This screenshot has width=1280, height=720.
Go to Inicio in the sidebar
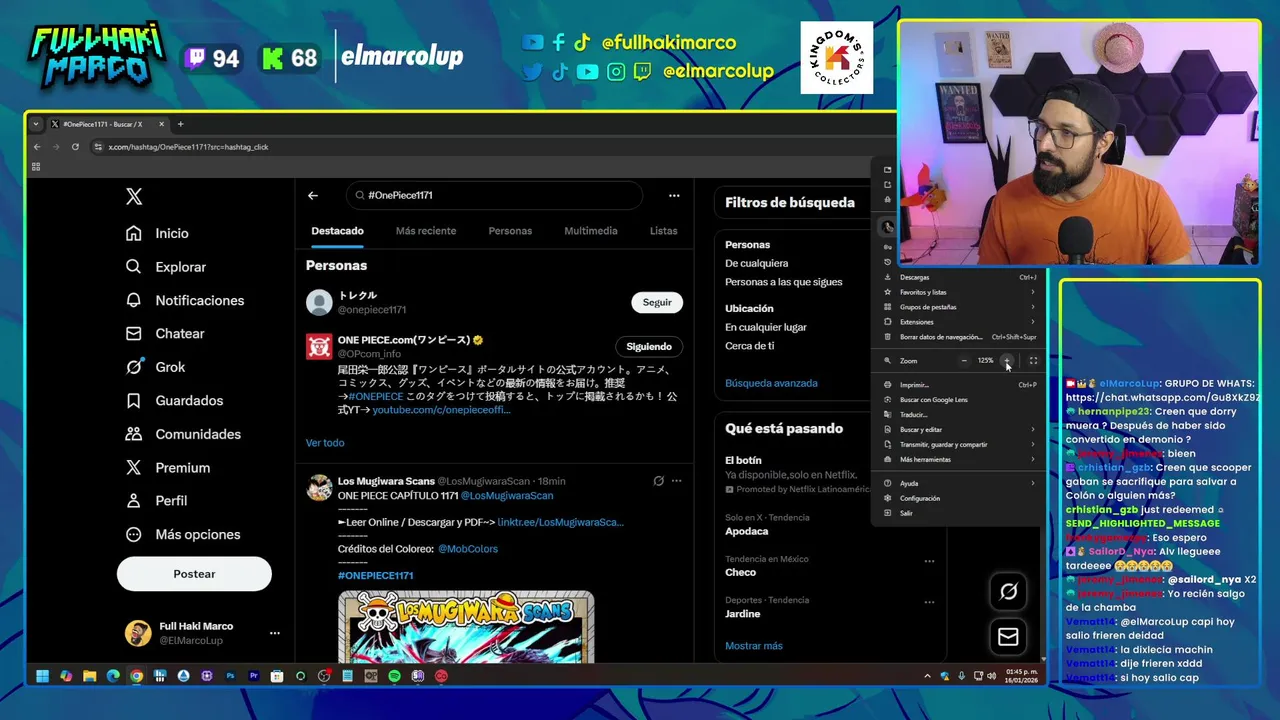[157, 233]
